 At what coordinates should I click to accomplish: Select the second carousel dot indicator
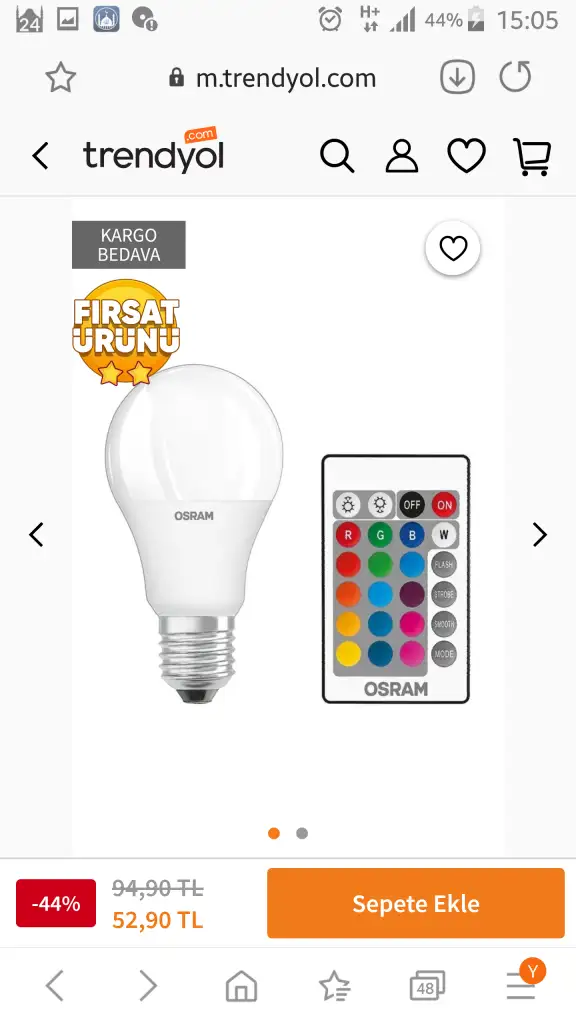click(302, 833)
